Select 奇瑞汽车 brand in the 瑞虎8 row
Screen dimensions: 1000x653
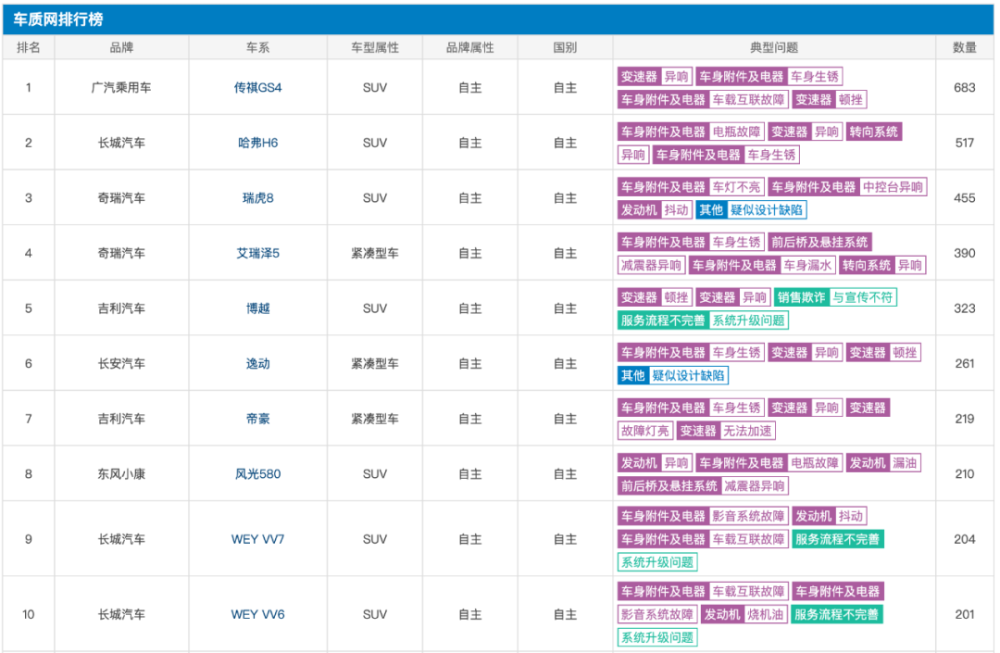(121, 198)
